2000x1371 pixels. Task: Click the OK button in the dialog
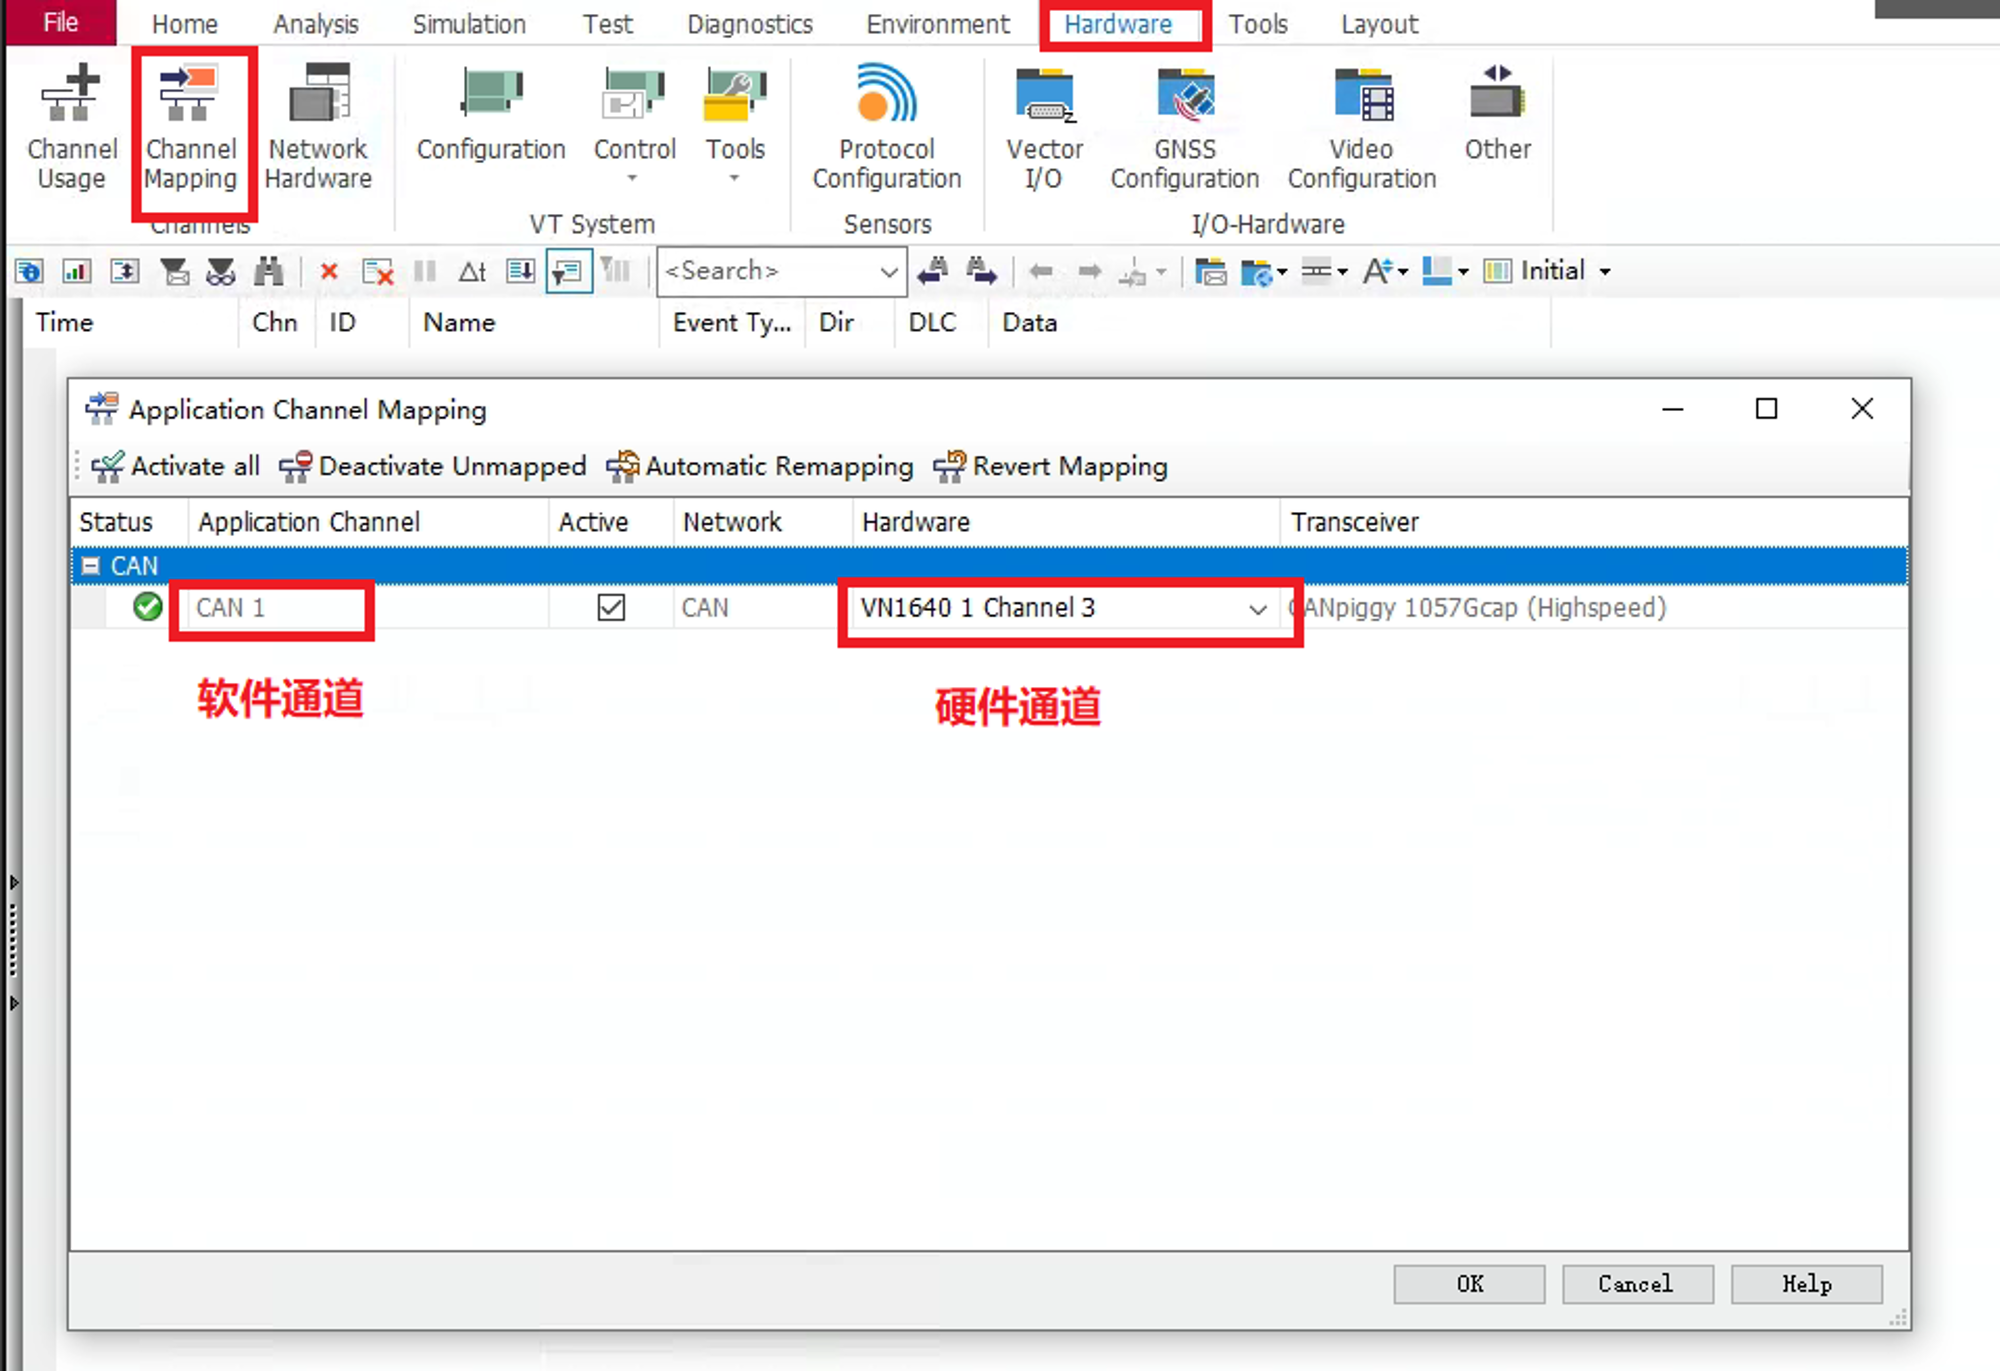click(x=1469, y=1284)
